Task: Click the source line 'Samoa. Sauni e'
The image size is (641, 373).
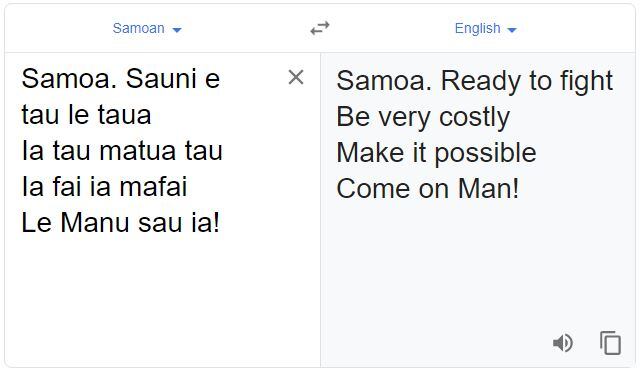Action: [x=121, y=79]
